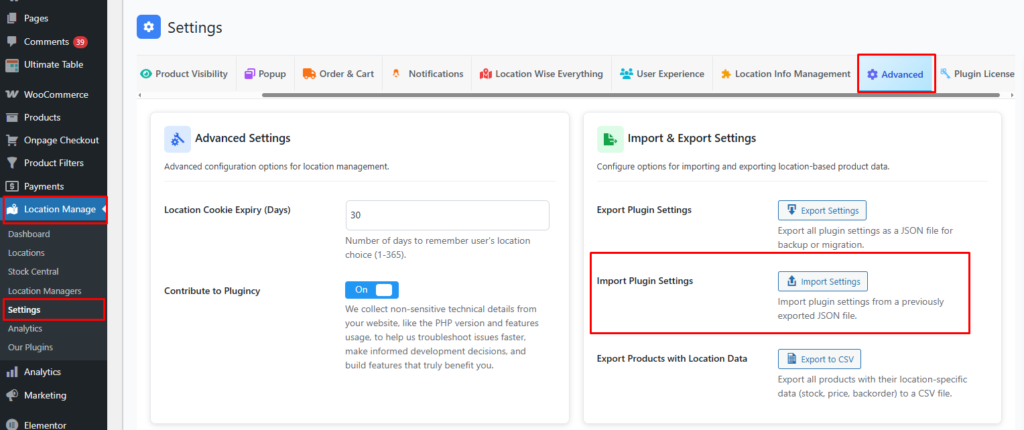Open the Location Wise Everything tab
1024x430 pixels.
541,74
